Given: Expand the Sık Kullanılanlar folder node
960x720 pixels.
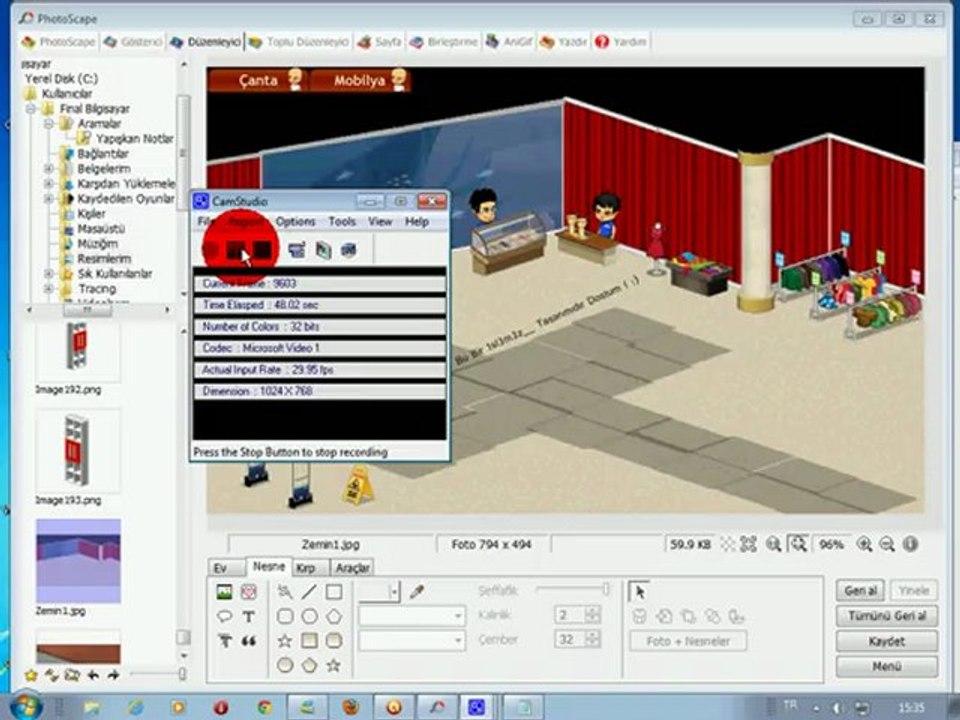Looking at the screenshot, I should pyautogui.click(x=49, y=274).
